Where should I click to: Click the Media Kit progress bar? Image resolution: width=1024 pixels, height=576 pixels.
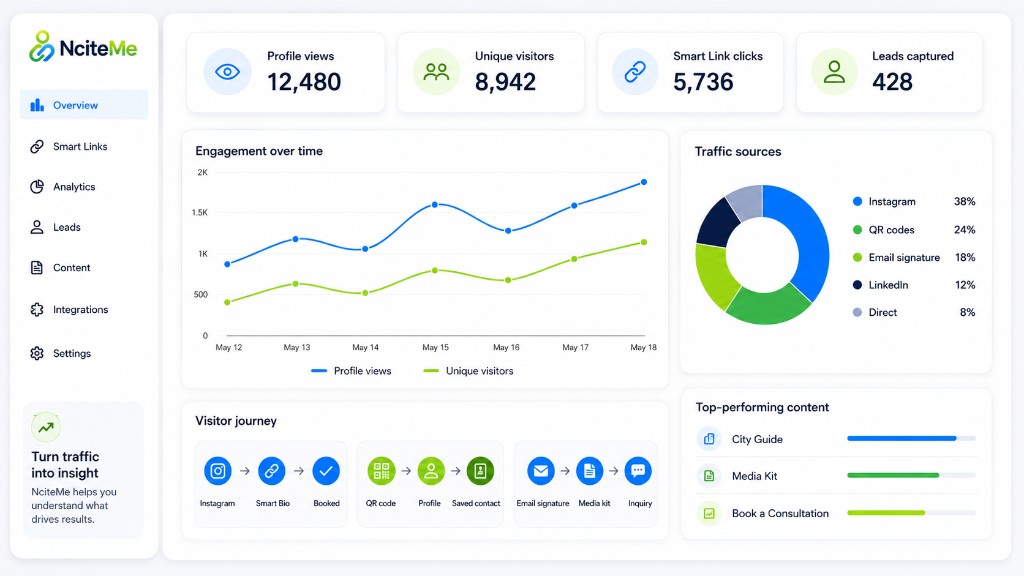pyautogui.click(x=911, y=475)
